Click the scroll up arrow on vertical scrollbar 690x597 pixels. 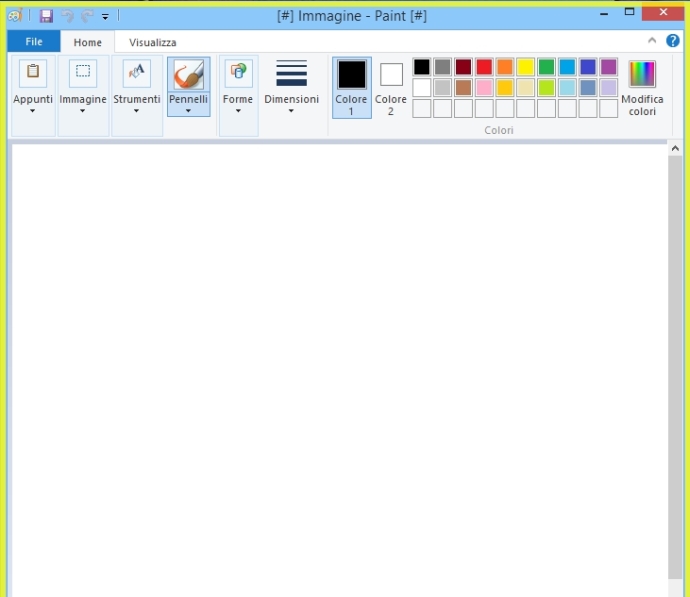pos(675,149)
